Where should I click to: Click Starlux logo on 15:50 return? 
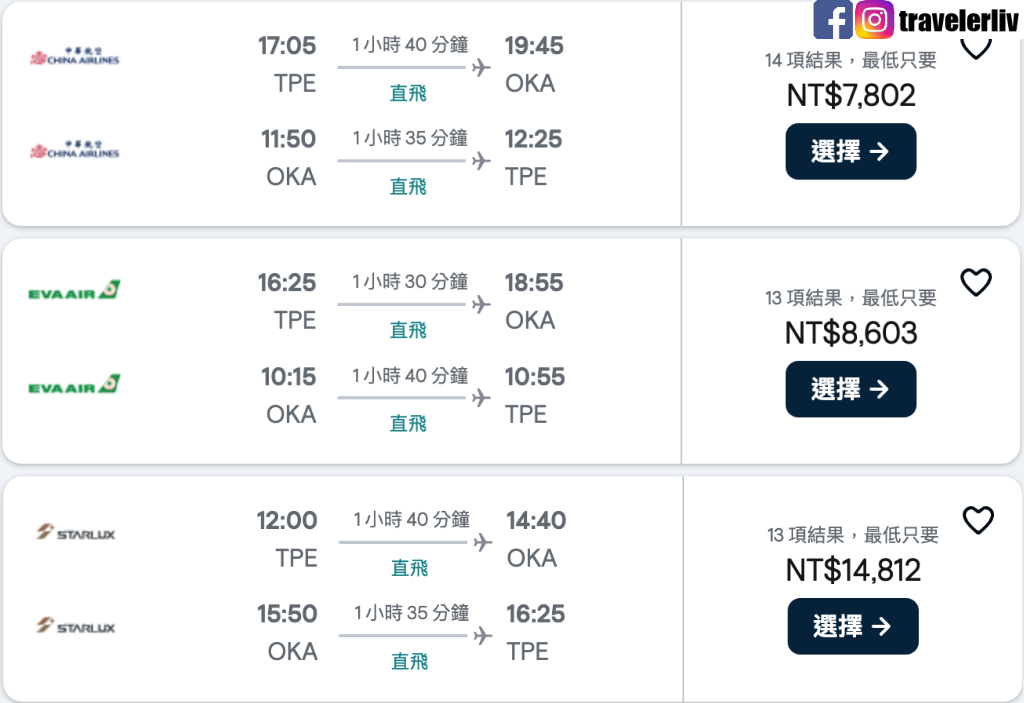[76, 625]
